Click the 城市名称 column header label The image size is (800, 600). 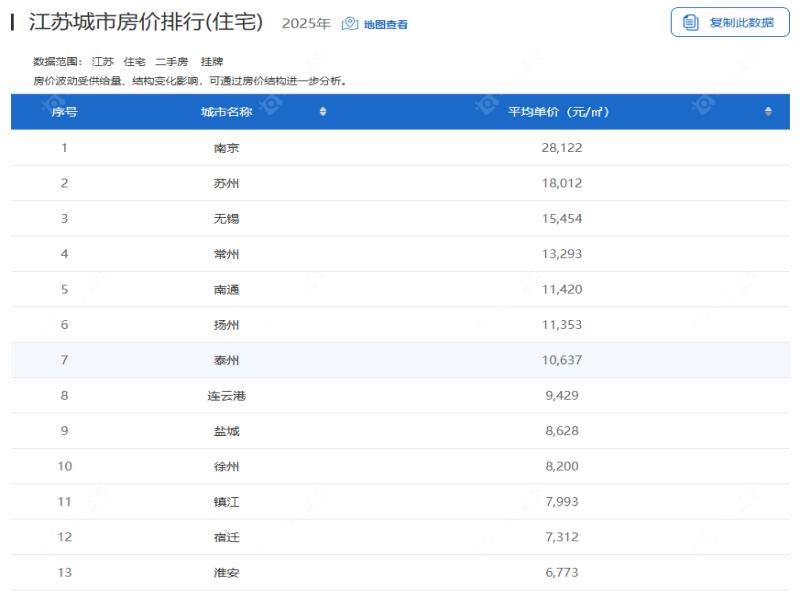226,112
